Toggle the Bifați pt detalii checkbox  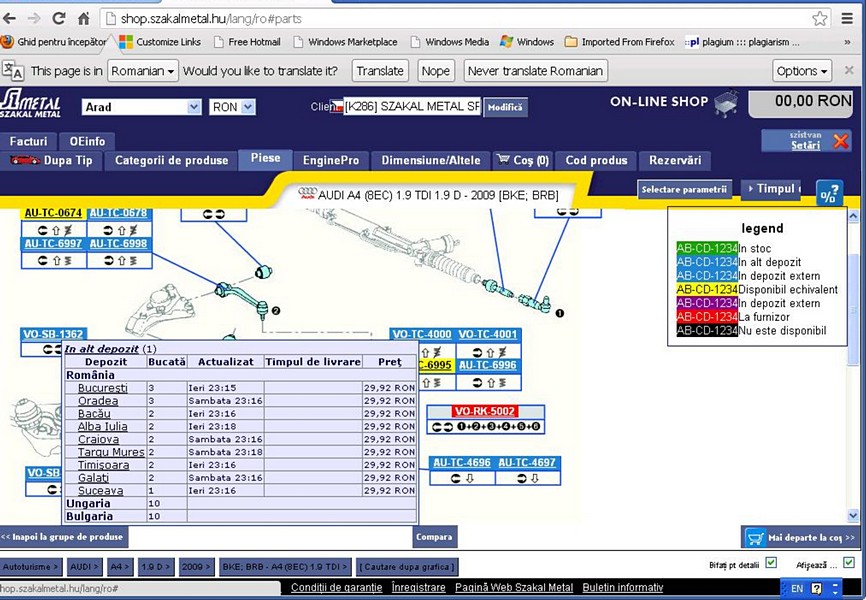click(x=771, y=562)
